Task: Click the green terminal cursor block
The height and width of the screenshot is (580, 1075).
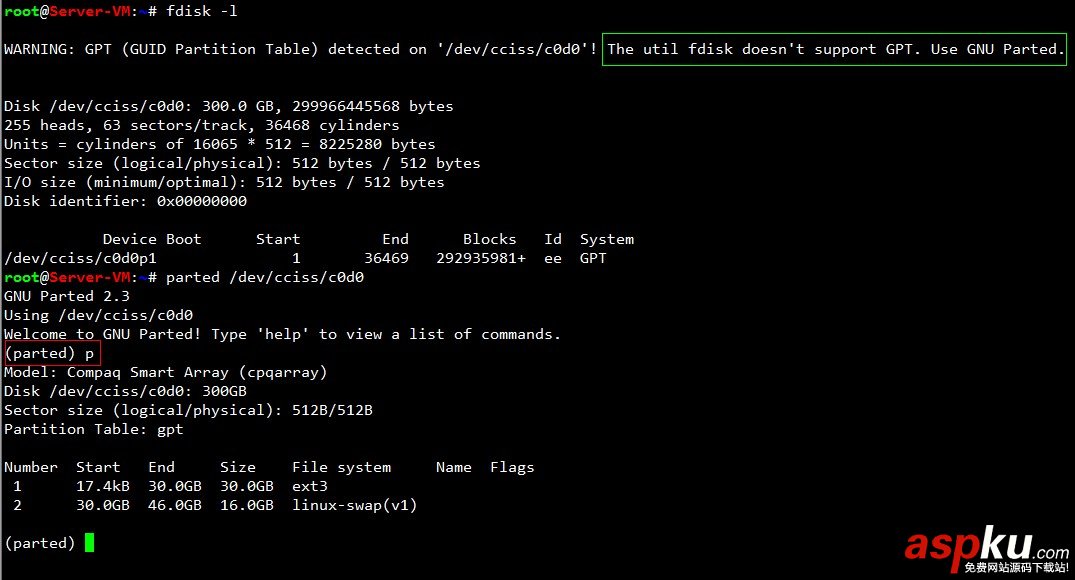Action: (x=89, y=543)
